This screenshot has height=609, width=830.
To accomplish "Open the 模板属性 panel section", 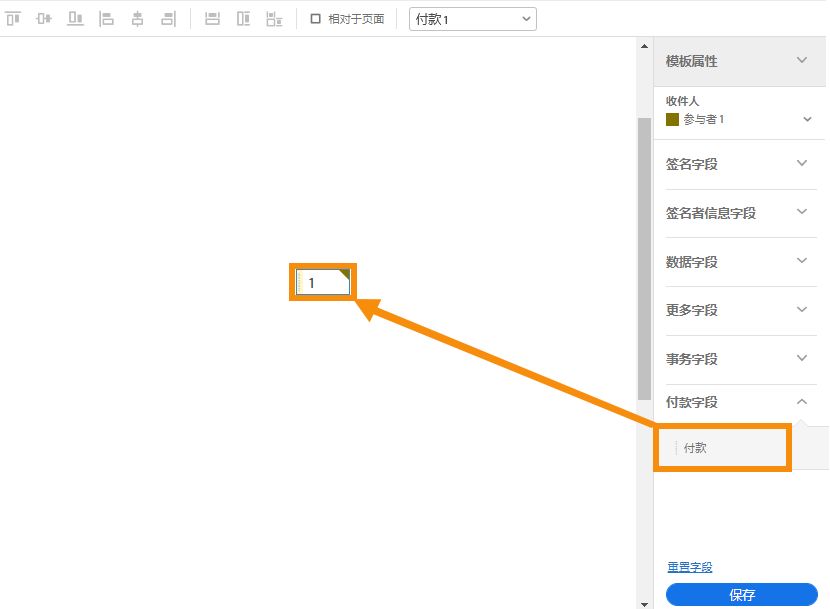I will point(740,61).
